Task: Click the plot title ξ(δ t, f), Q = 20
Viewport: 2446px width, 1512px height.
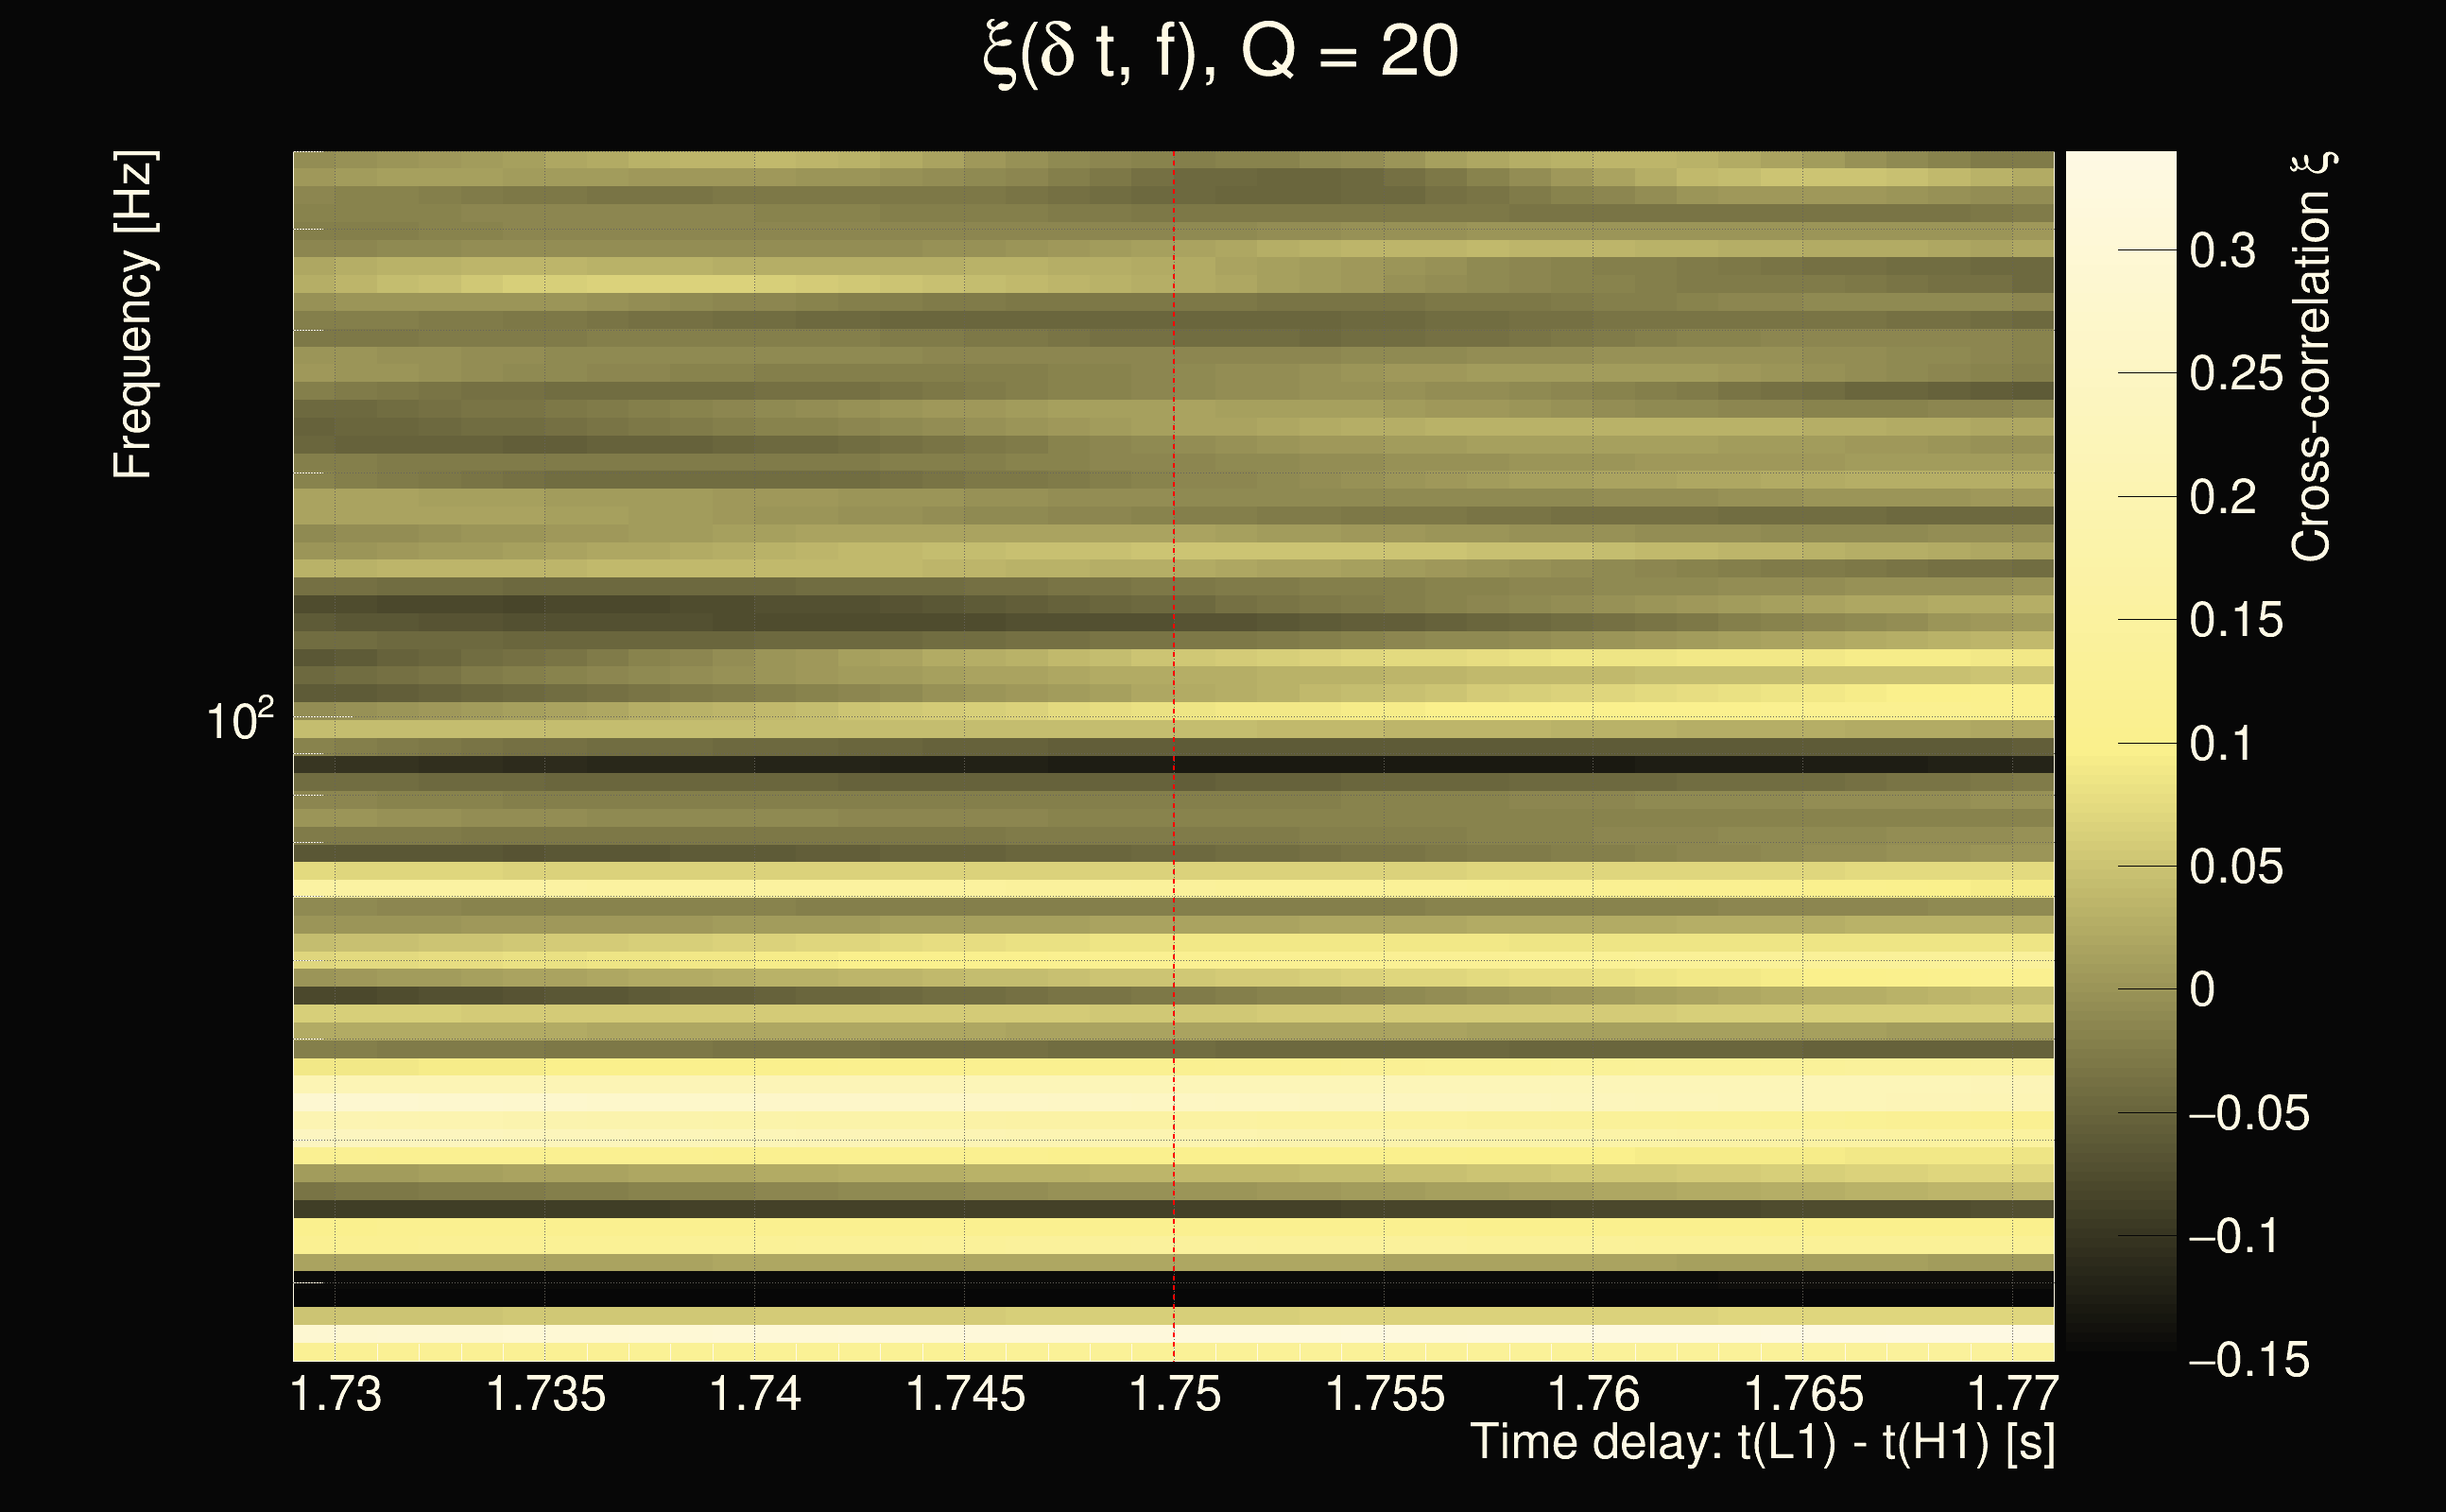Action: click(1220, 52)
